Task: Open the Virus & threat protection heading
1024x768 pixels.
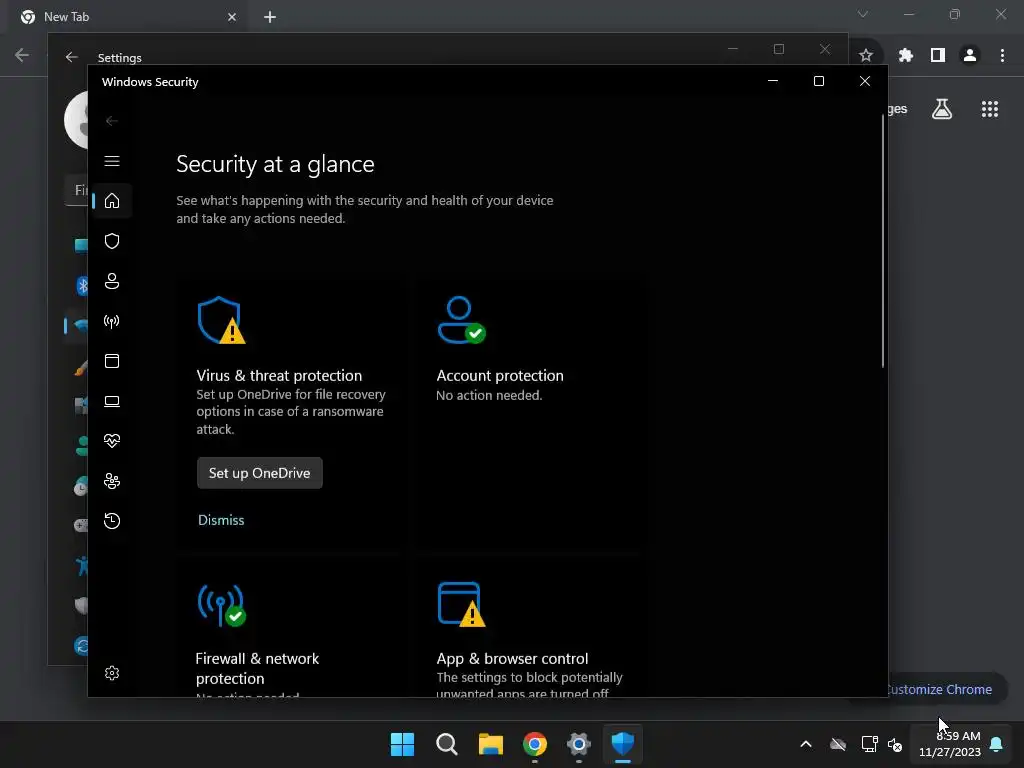Action: point(279,376)
